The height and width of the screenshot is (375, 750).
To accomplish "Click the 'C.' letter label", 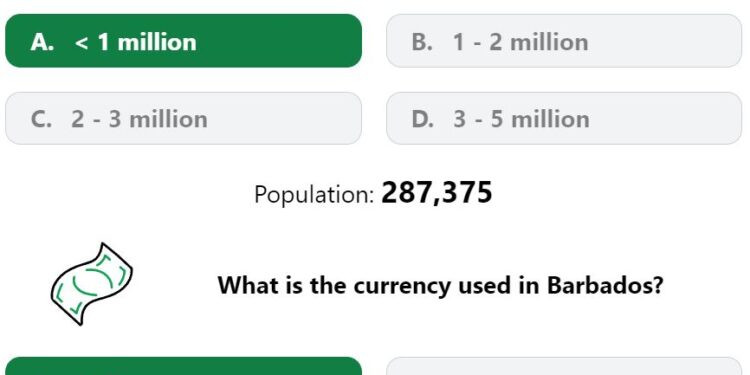I will click(41, 119).
